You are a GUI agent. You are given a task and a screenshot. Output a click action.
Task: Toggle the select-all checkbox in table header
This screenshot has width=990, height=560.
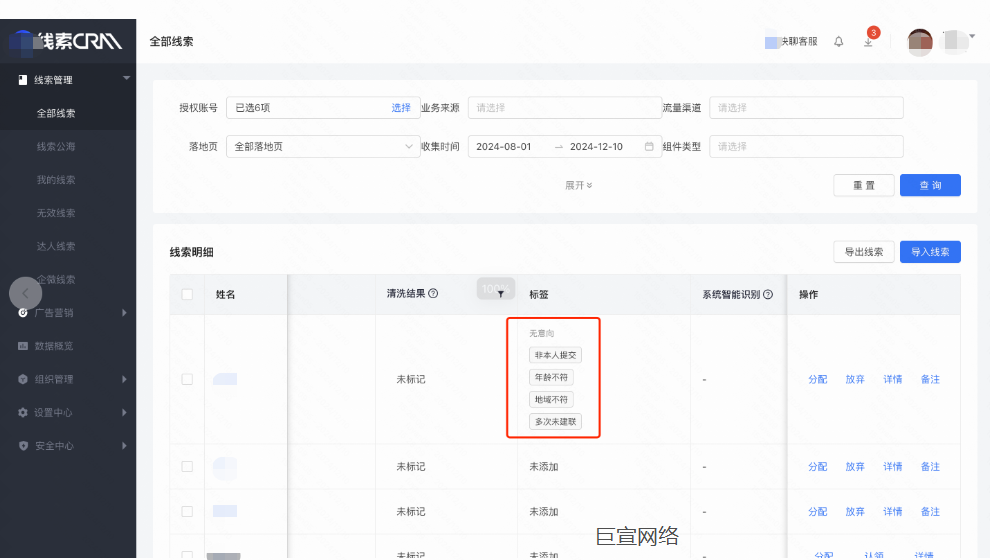coord(187,294)
